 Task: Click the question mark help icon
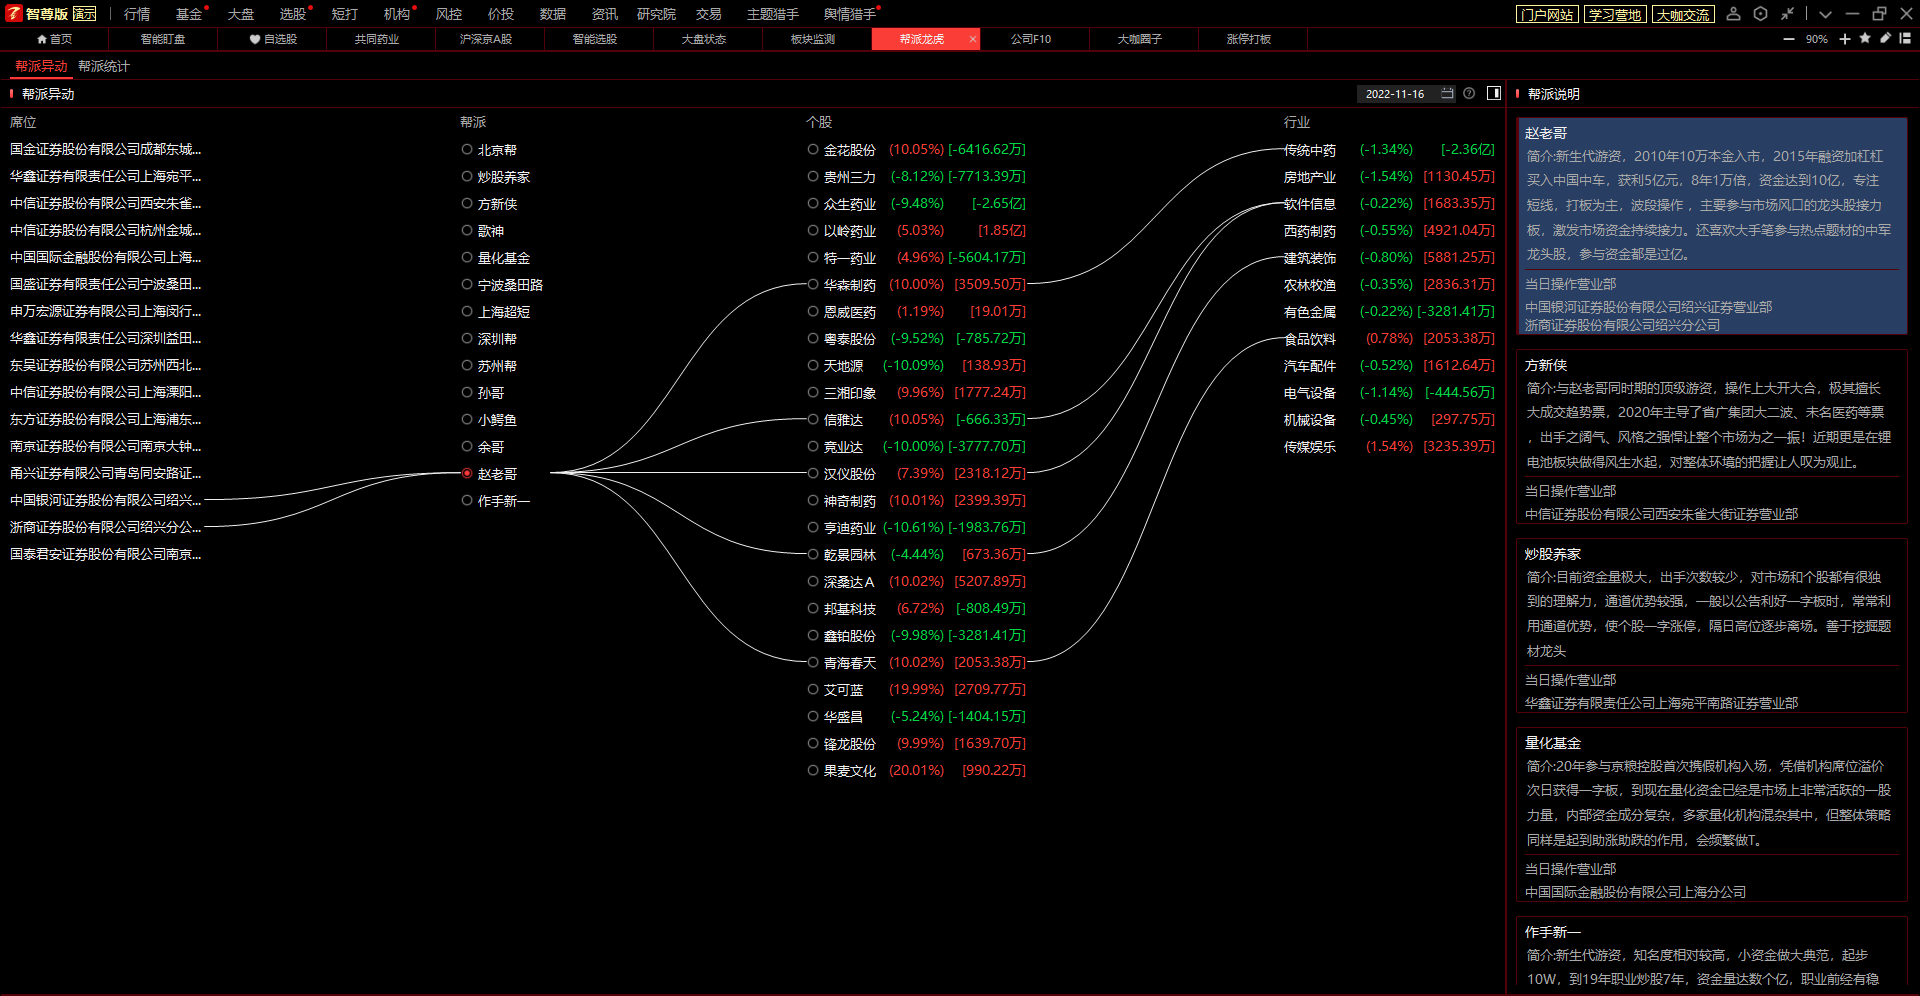point(1469,93)
